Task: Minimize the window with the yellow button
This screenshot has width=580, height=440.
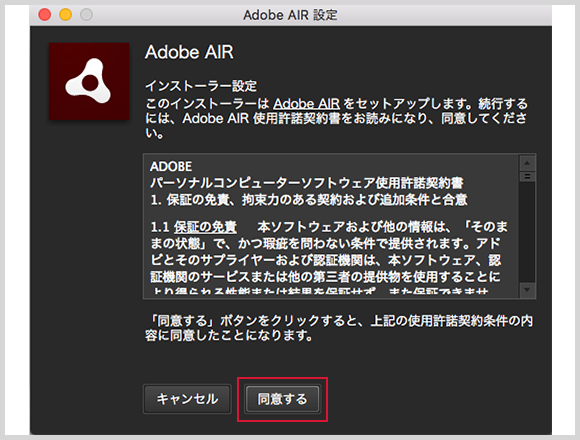Action: [65, 15]
